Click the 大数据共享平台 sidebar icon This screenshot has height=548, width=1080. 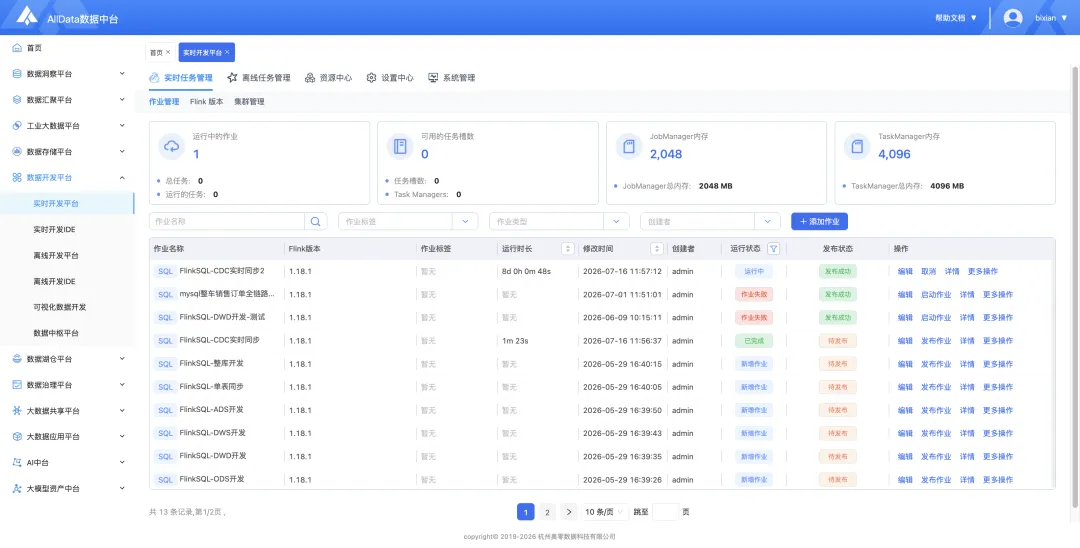[x=17, y=411]
